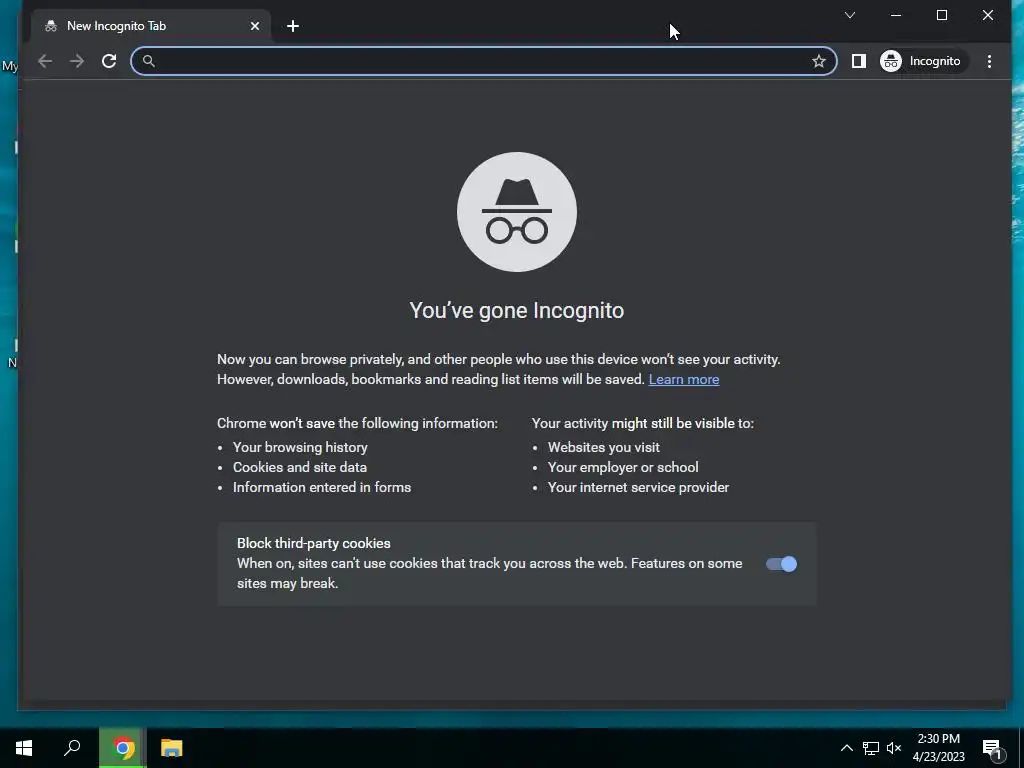
Task: Open Chrome three-dot menu
Action: (989, 61)
